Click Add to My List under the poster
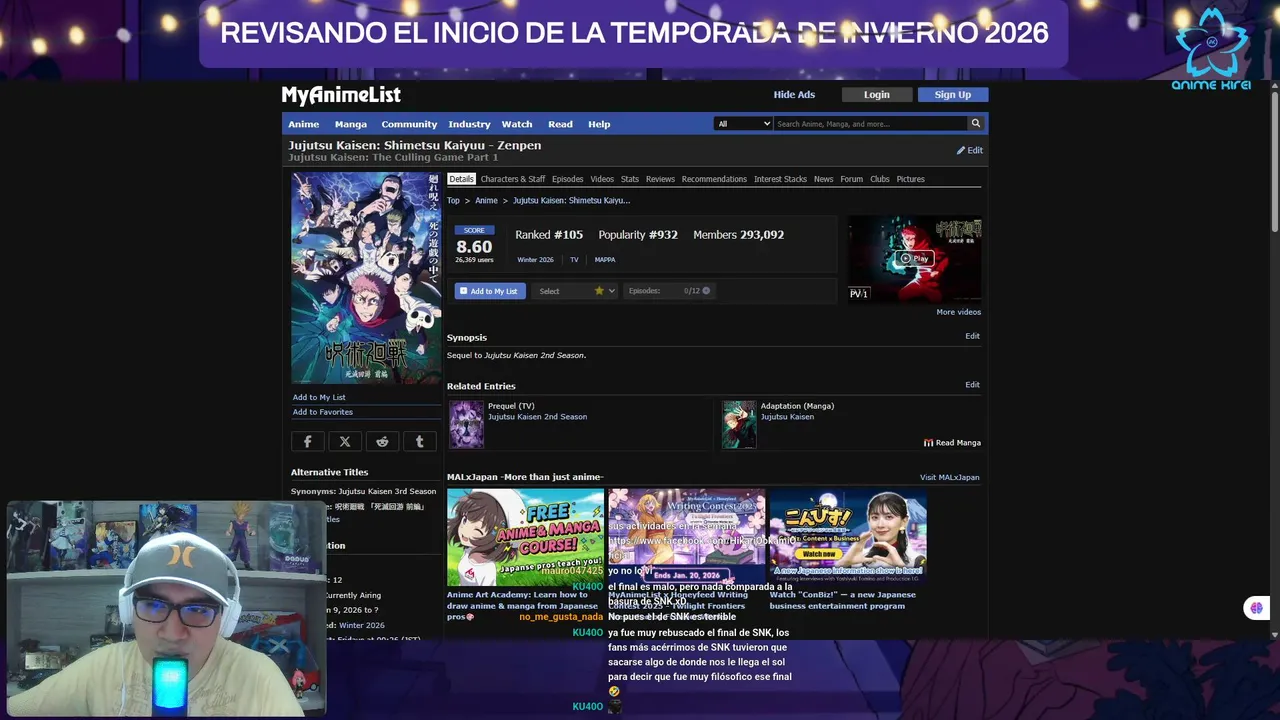This screenshot has width=1280, height=720. (319, 398)
